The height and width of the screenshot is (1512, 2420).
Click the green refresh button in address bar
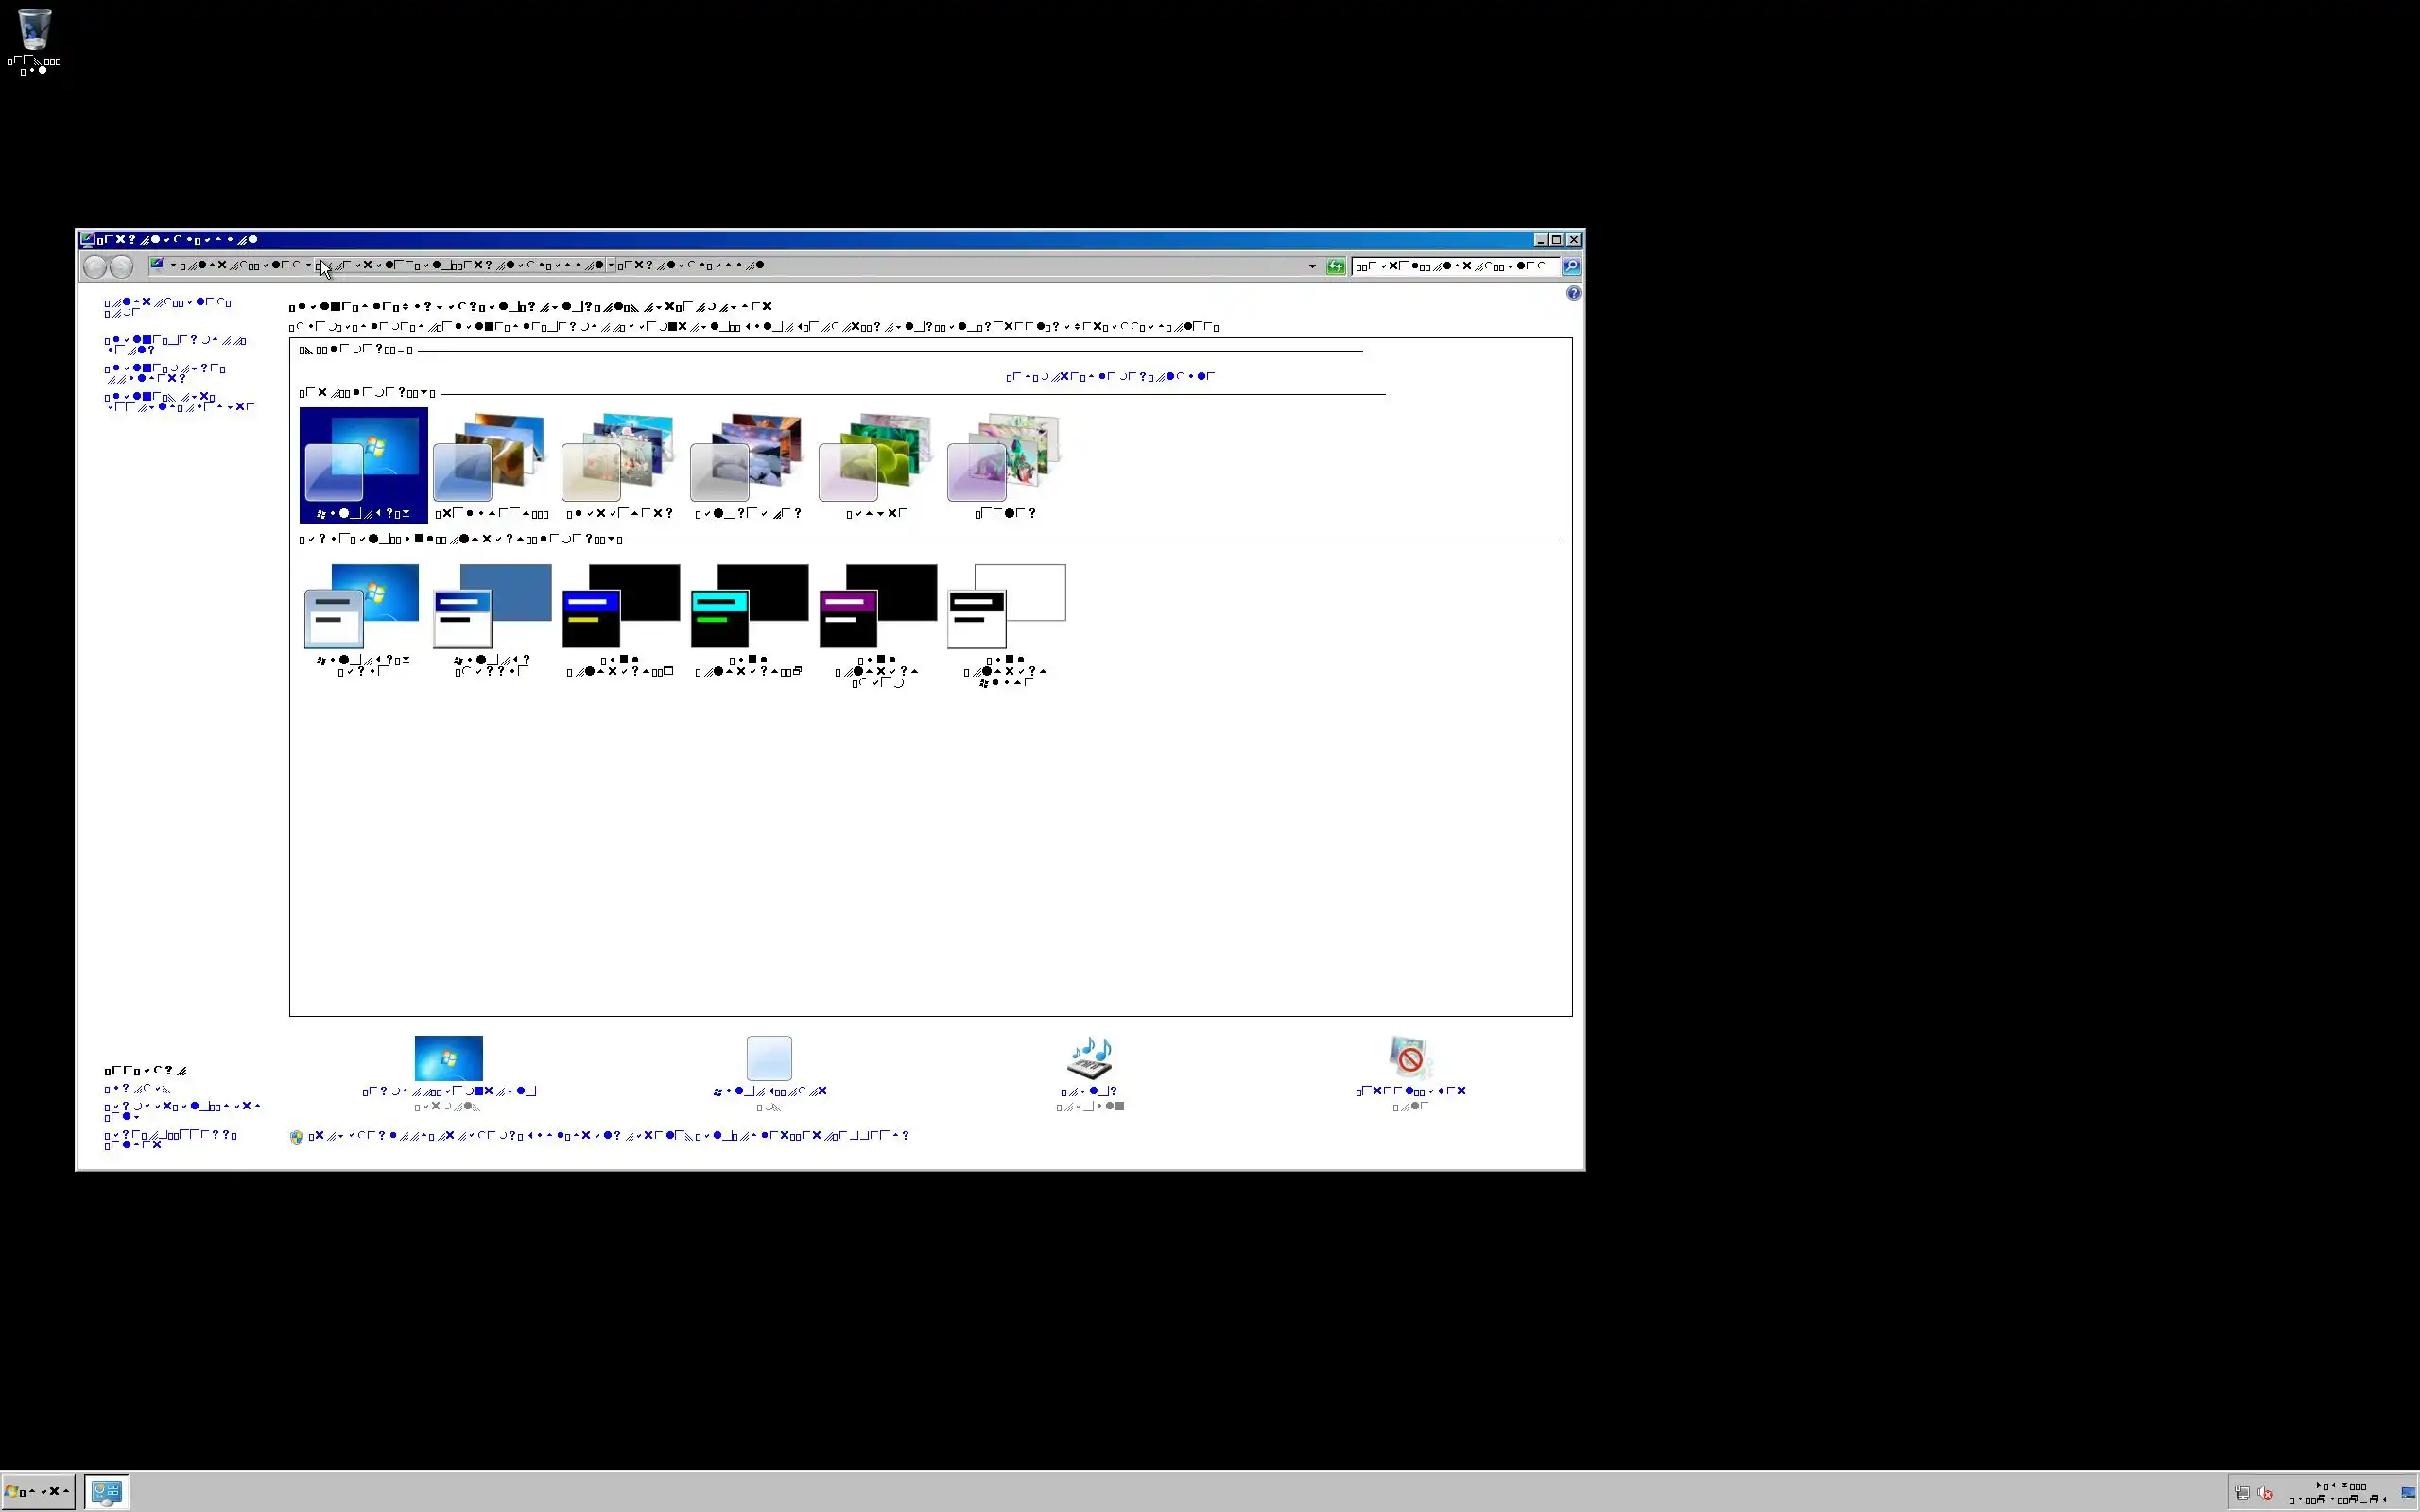tap(1335, 266)
